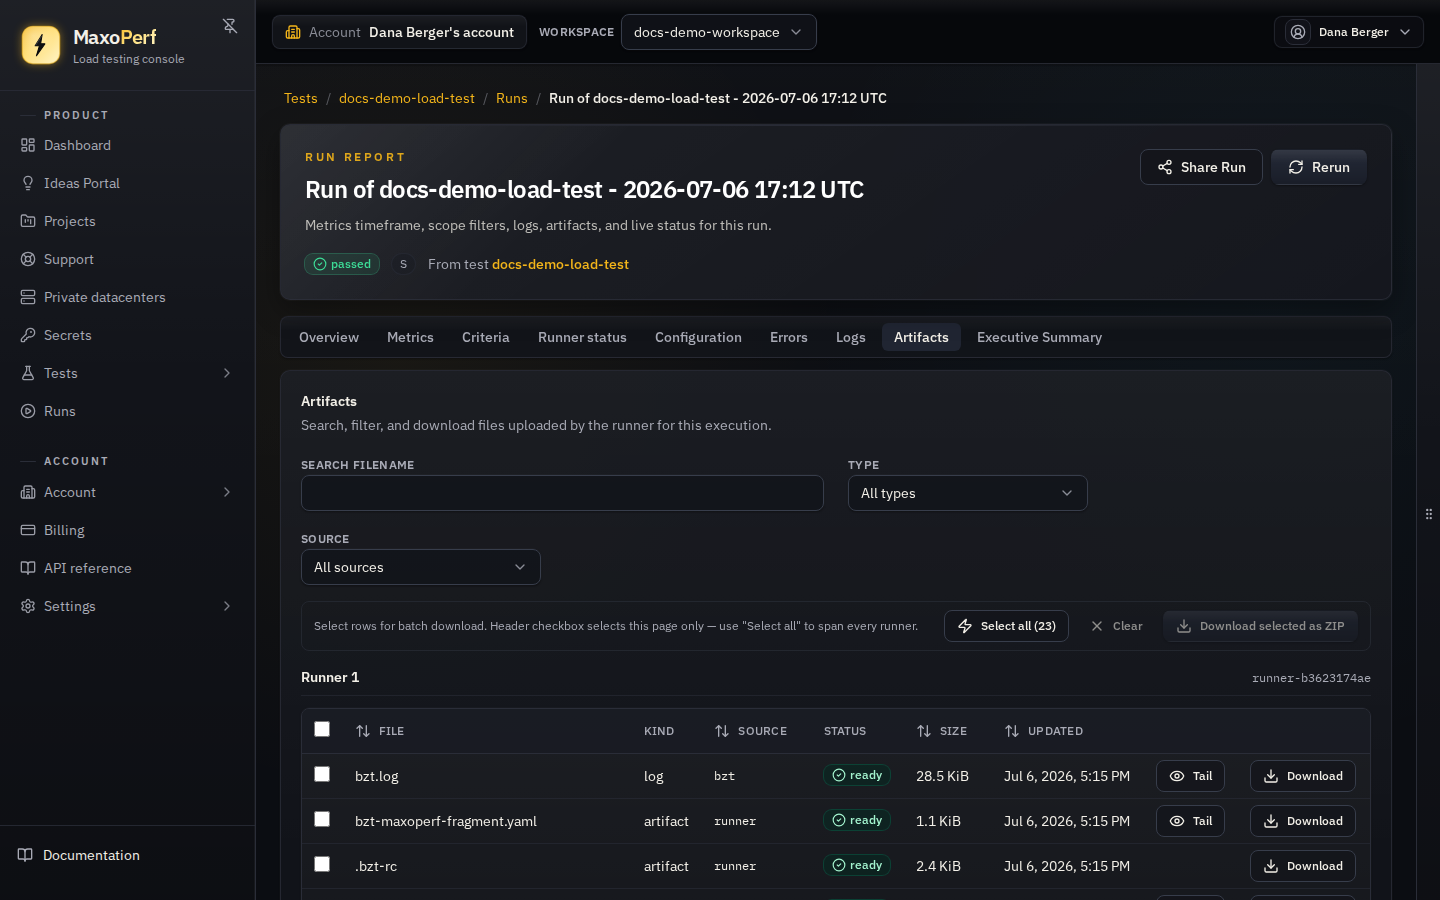Viewport: 1440px width, 900px height.
Task: Check the bzt-maxoperf-fragment.yaml row checkbox
Action: (x=322, y=819)
